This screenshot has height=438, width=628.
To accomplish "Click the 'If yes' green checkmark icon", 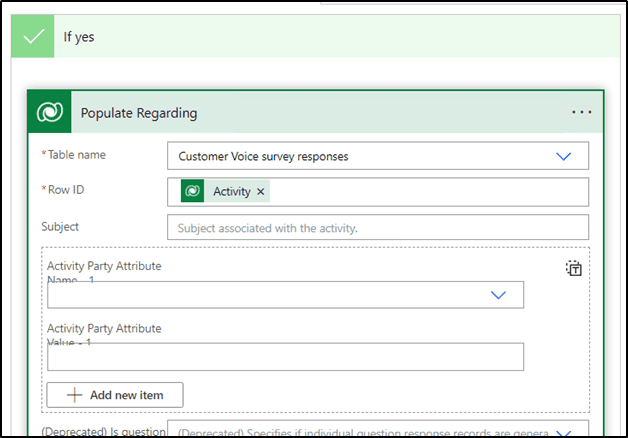I will point(33,36).
